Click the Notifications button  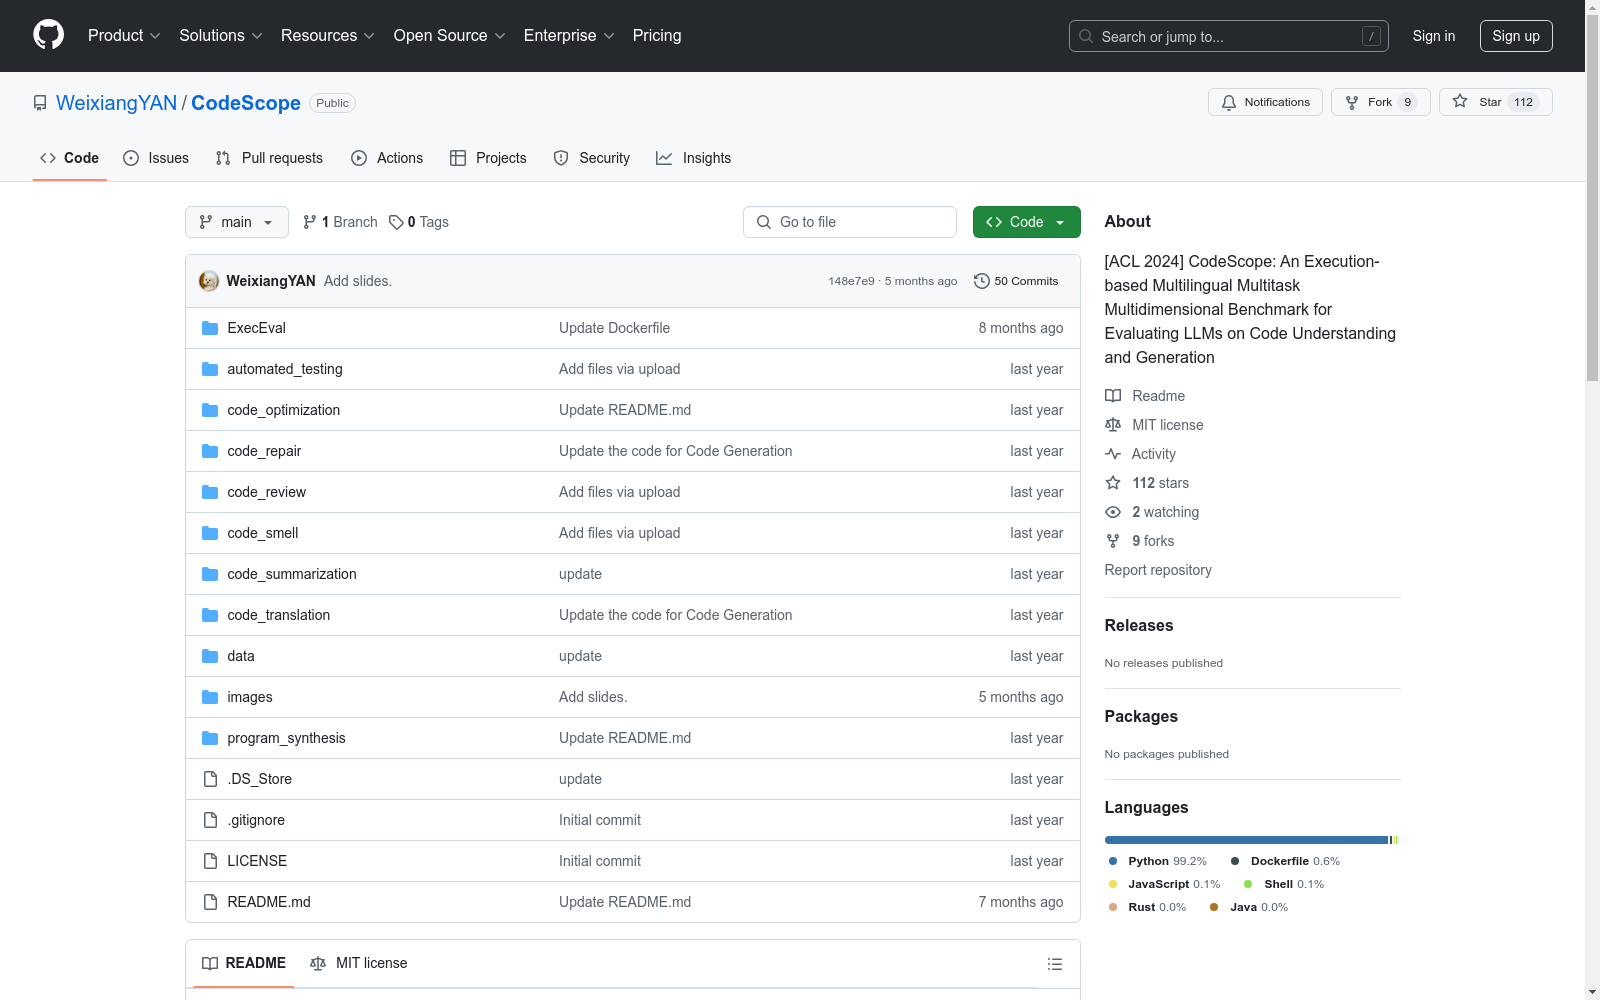1266,102
